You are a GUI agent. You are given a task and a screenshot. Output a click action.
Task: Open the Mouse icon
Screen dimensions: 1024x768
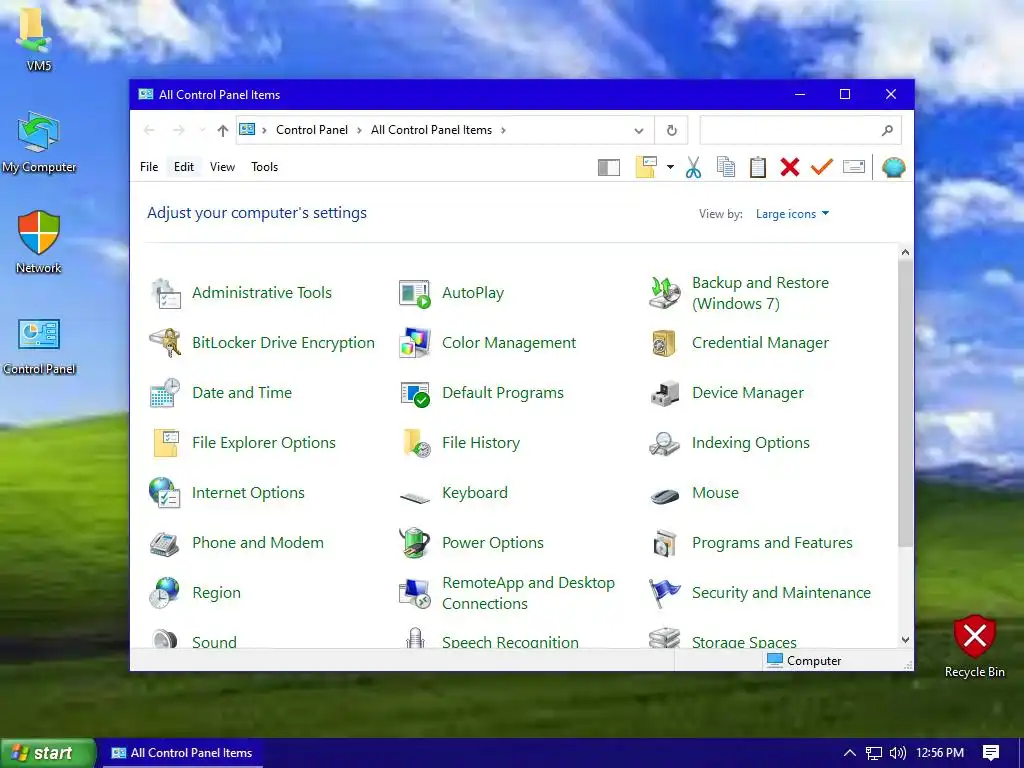(x=665, y=496)
